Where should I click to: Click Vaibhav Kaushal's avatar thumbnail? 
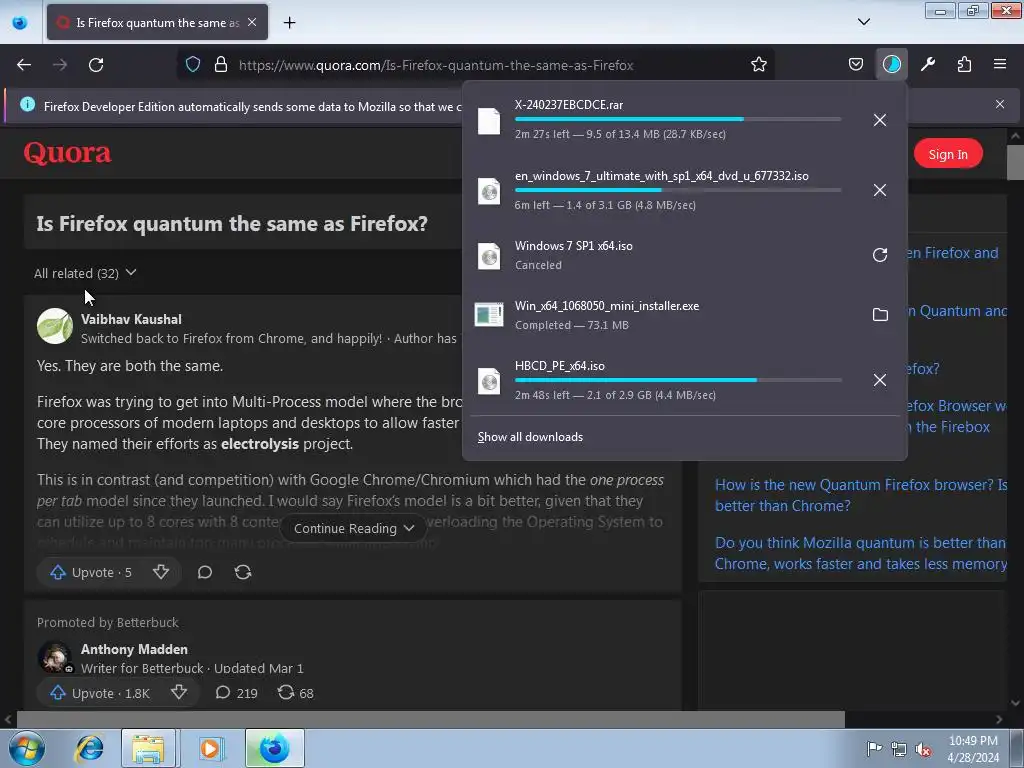55,326
